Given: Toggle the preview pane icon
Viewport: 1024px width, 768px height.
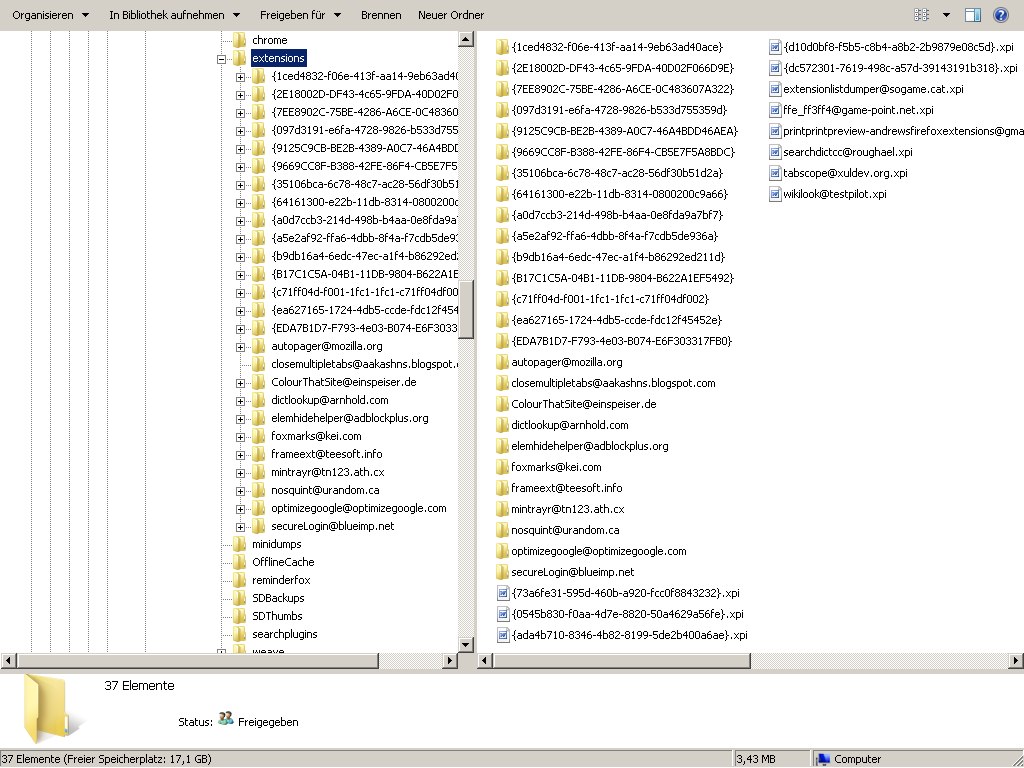Looking at the screenshot, I should (973, 14).
